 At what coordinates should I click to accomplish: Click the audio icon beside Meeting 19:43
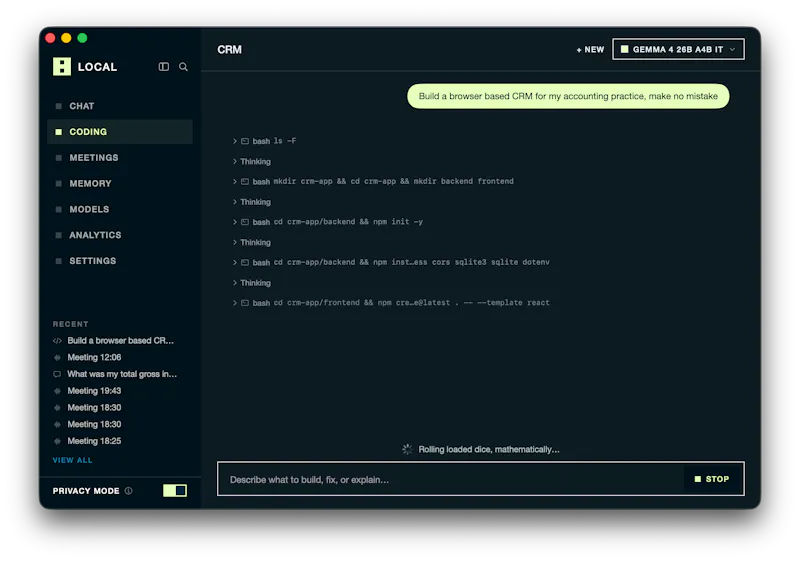tap(57, 391)
